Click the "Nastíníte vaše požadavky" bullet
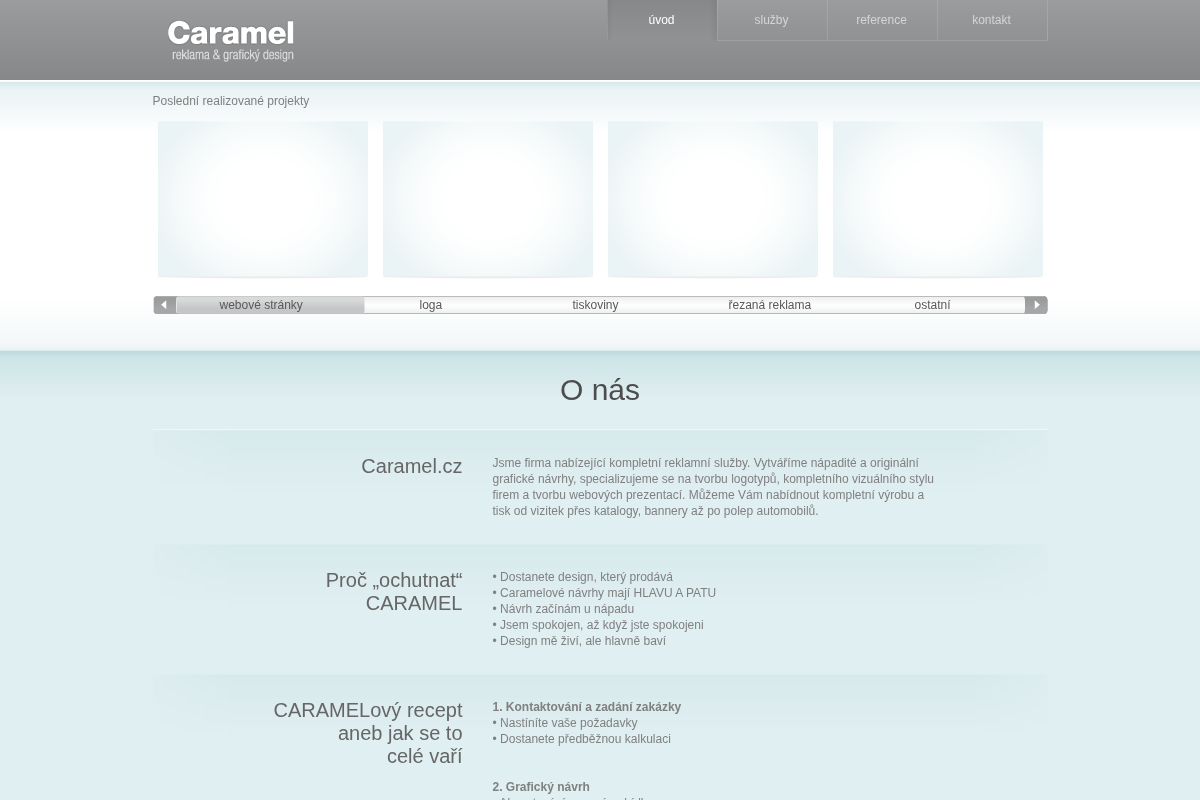The image size is (1200, 800). tap(565, 723)
